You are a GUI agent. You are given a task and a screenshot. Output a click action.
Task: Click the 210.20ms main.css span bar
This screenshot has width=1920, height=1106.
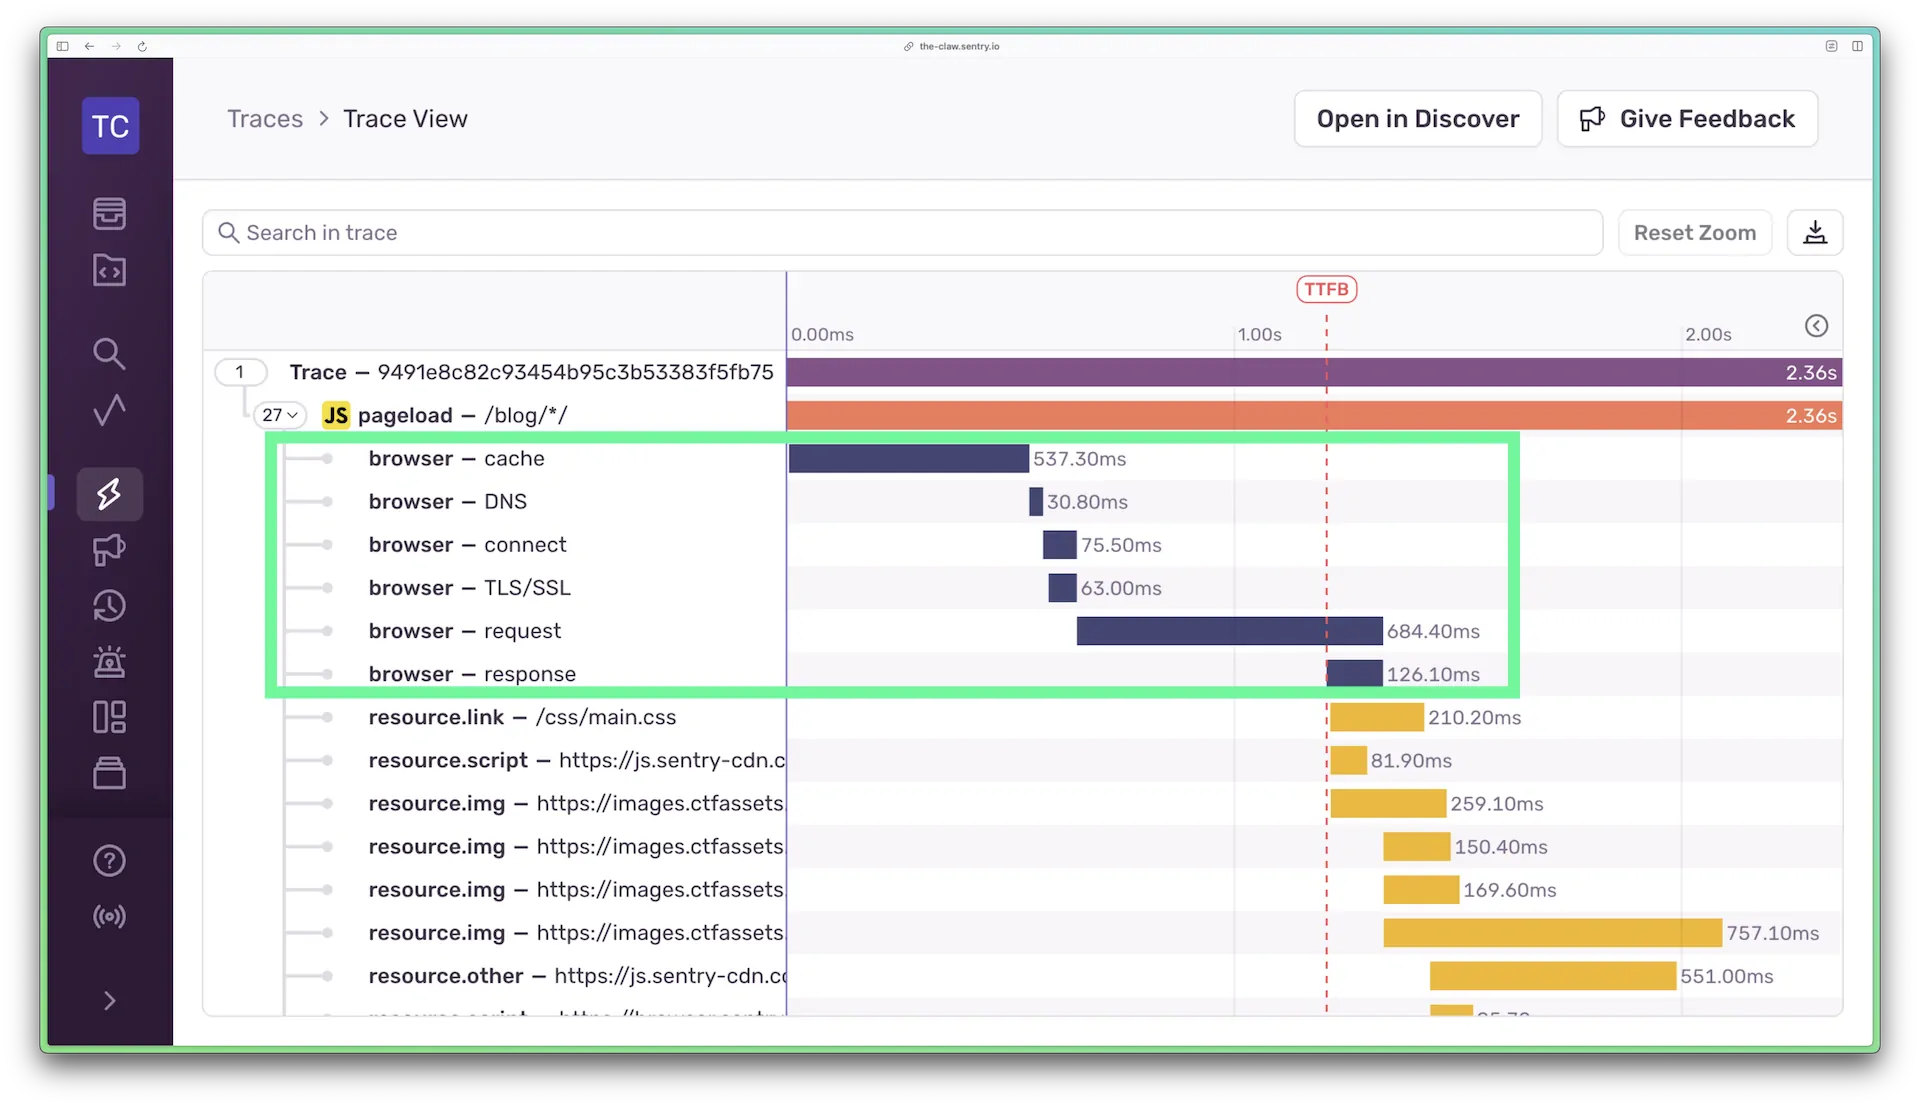(1377, 717)
